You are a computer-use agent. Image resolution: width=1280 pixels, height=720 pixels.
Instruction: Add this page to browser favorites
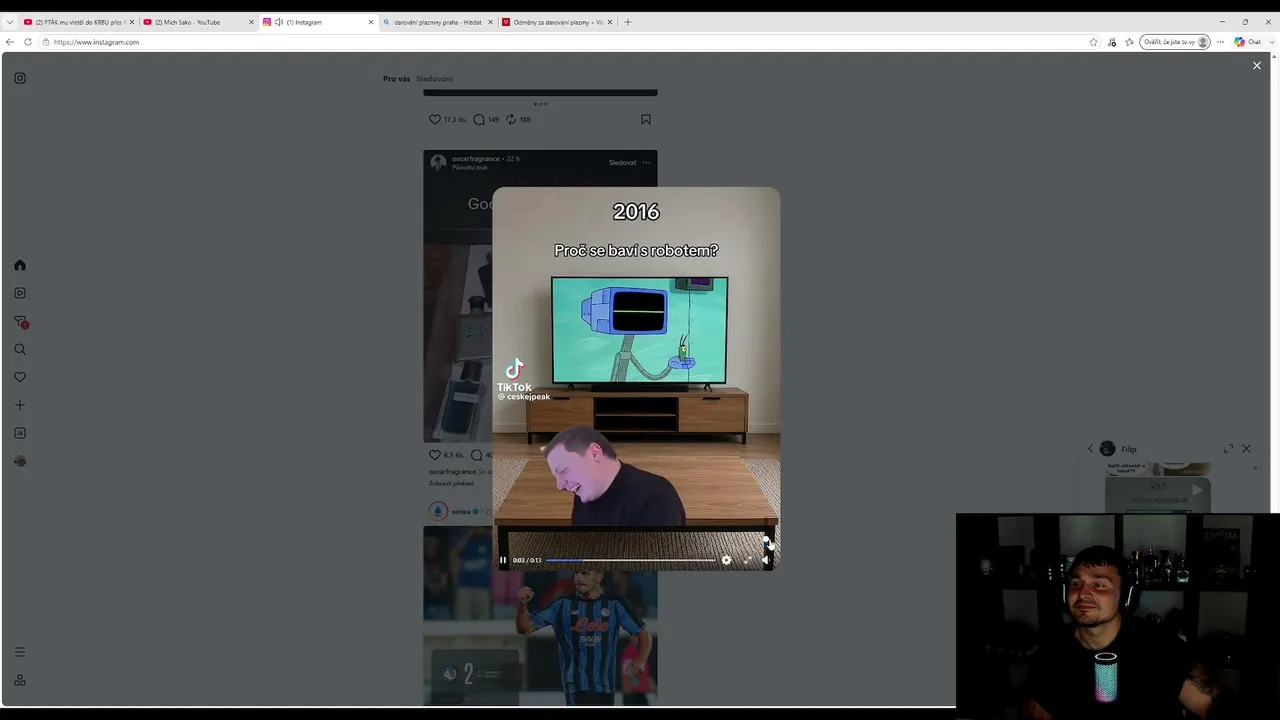(x=1094, y=42)
